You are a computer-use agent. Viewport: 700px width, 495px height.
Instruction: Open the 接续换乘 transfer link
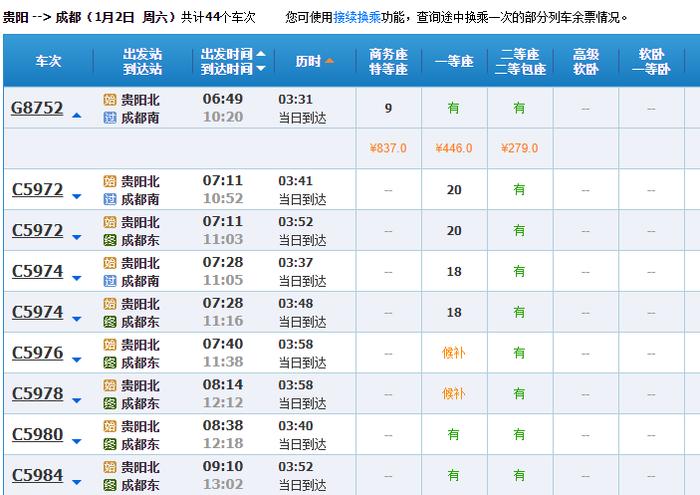click(x=357, y=17)
